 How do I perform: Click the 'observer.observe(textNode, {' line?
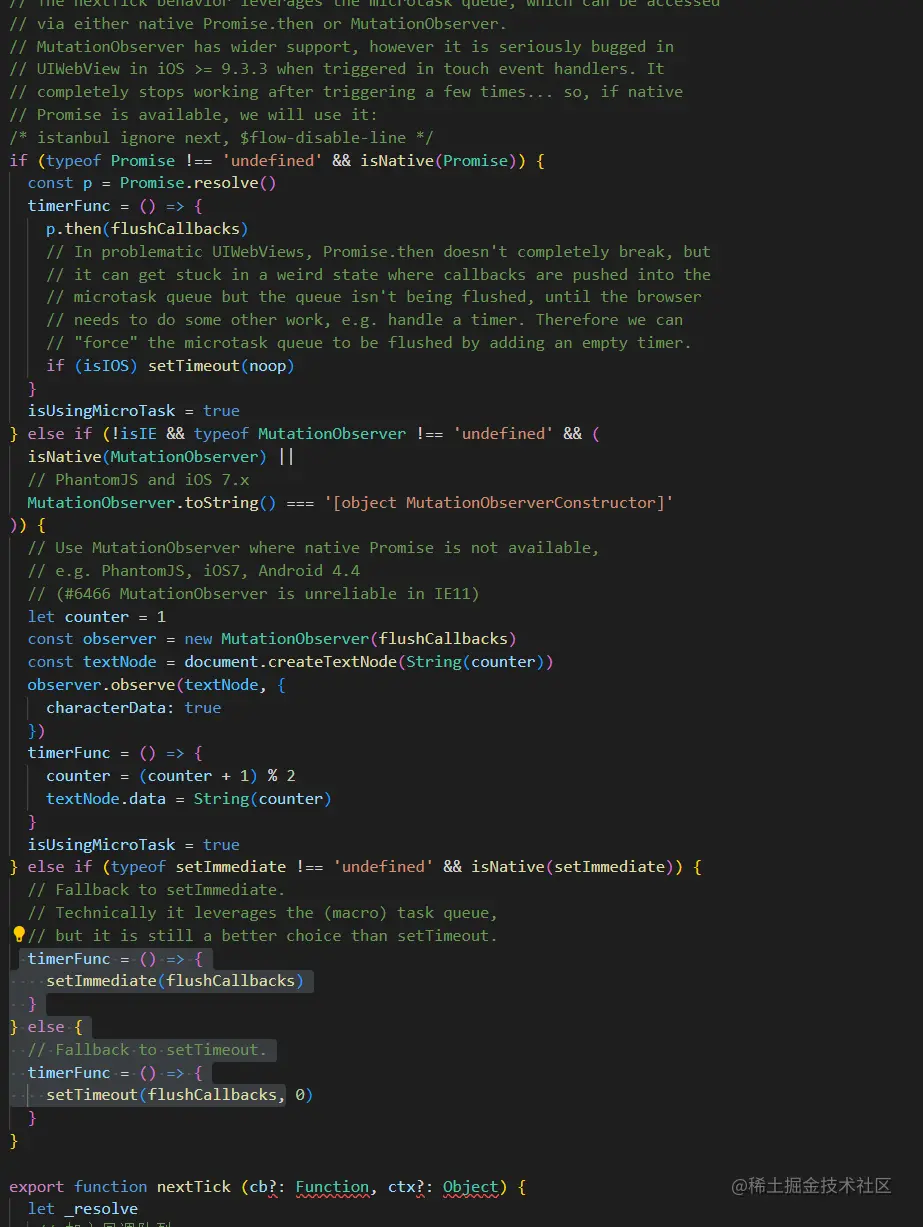(157, 685)
